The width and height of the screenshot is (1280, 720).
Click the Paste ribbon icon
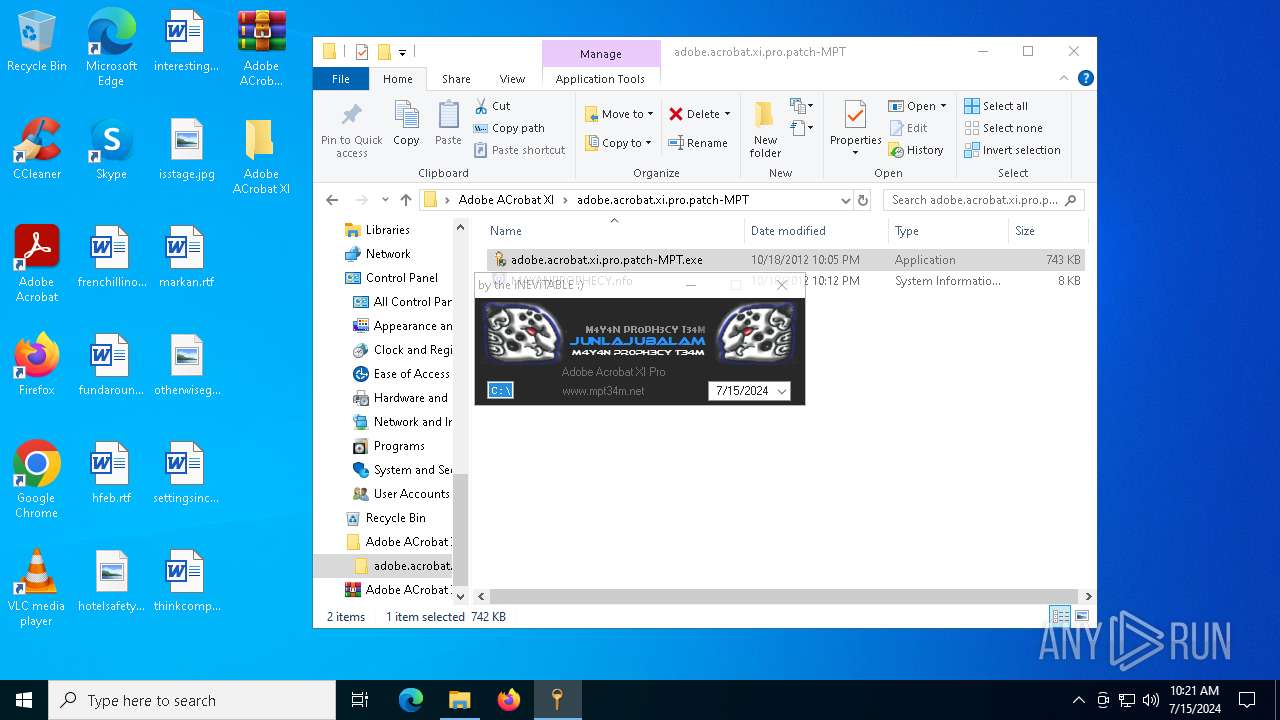(x=448, y=115)
